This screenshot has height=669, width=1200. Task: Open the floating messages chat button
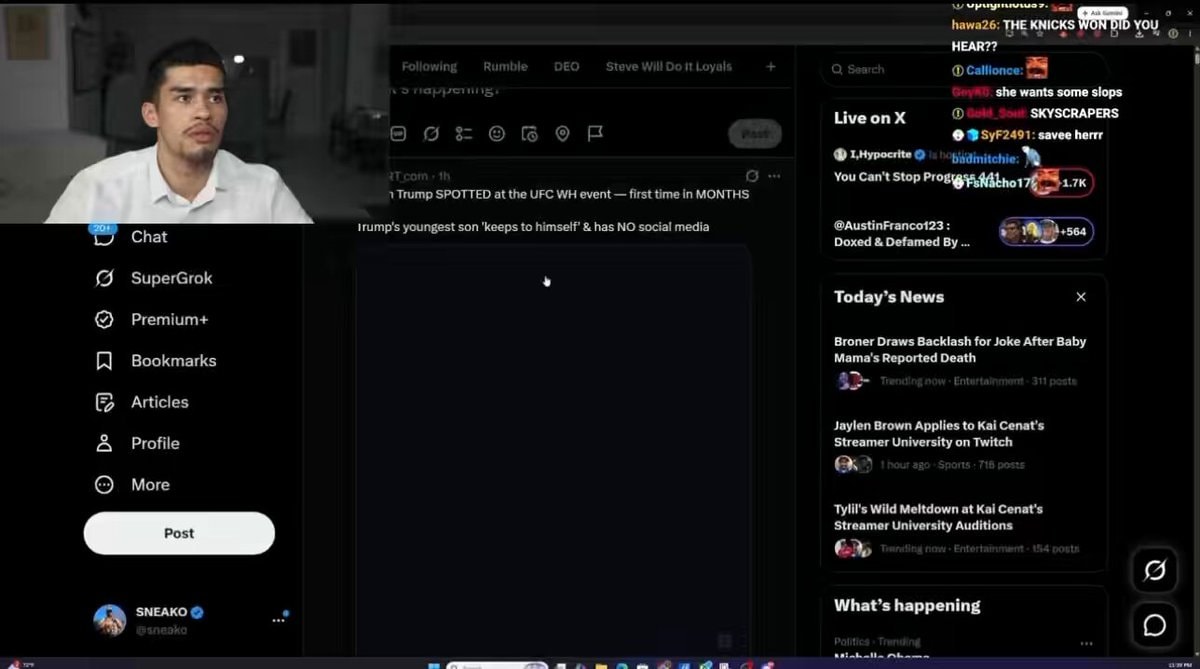(1154, 625)
